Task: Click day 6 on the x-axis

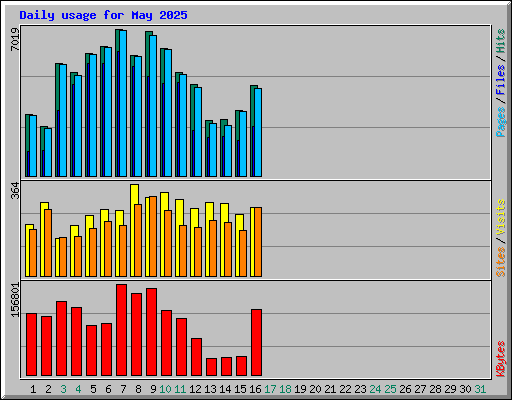Action: pyautogui.click(x=108, y=389)
